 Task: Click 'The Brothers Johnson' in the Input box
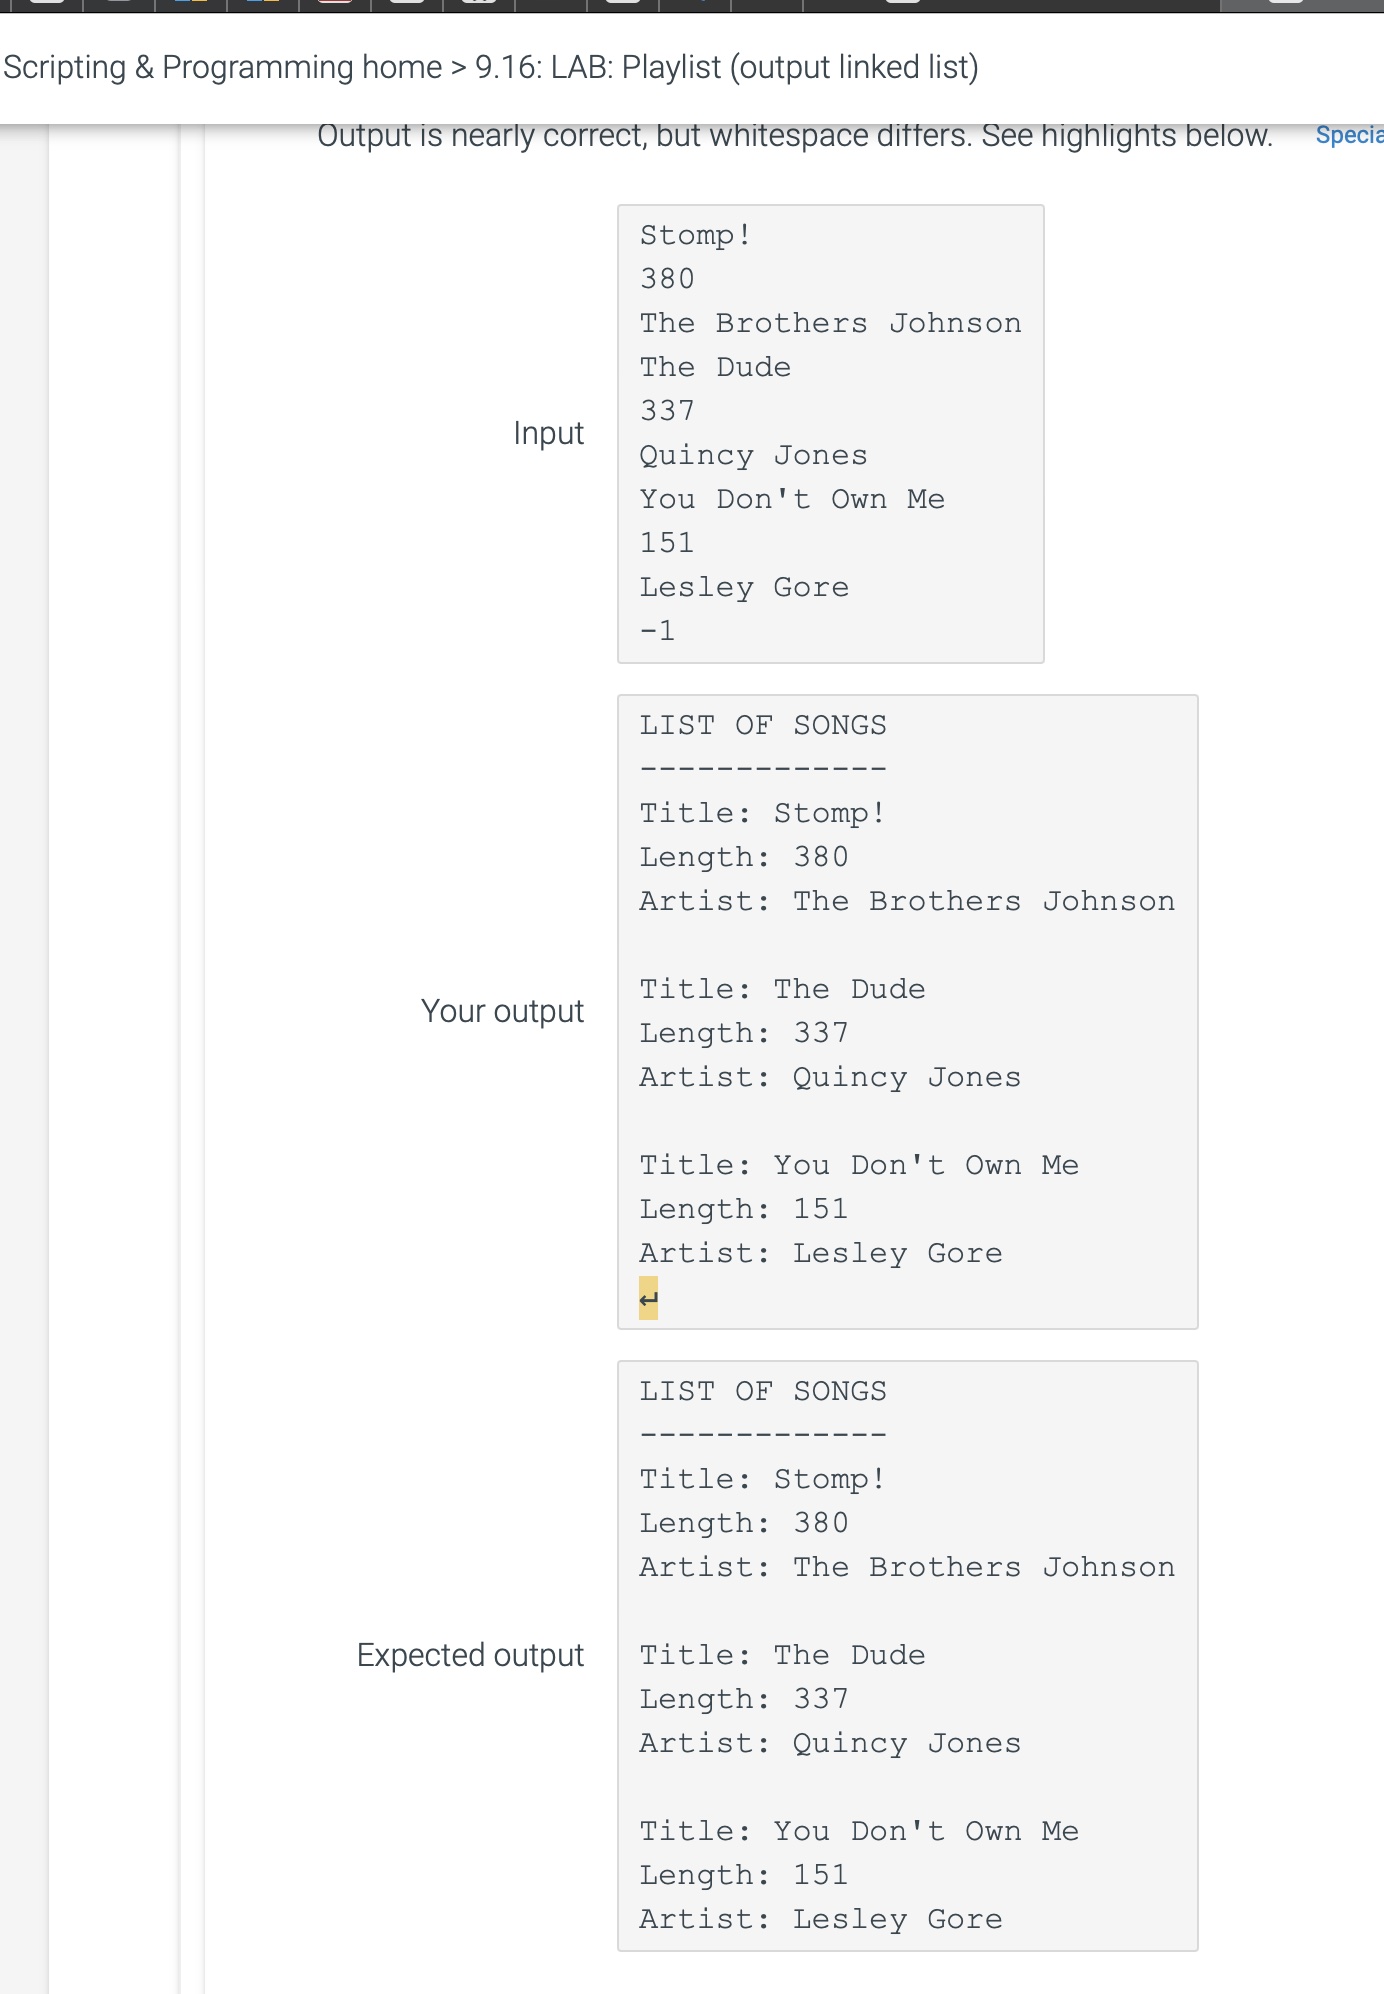pos(831,323)
